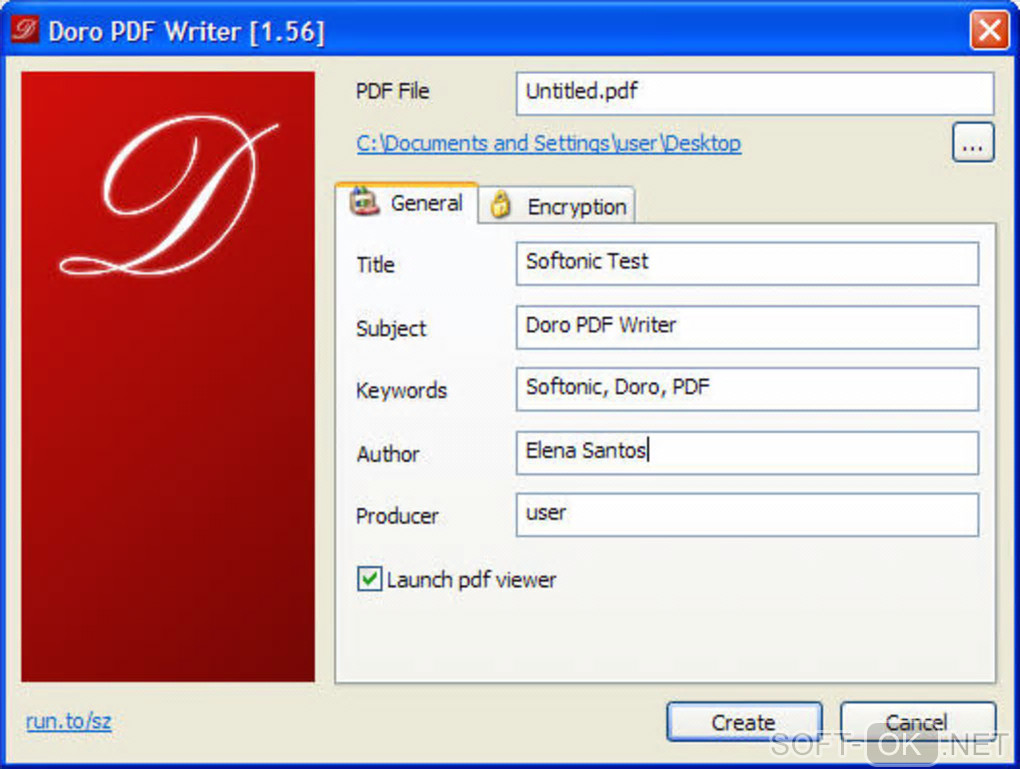This screenshot has height=769, width=1020.
Task: Click the Title input field
Action: pyautogui.click(x=747, y=263)
